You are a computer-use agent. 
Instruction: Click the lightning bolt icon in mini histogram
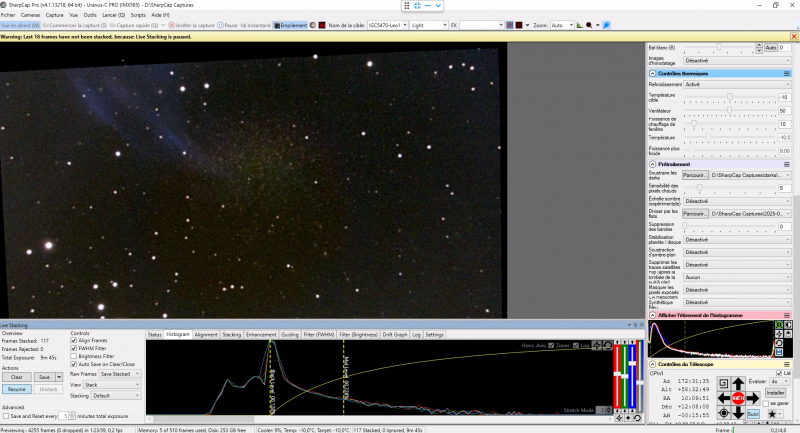click(x=779, y=334)
